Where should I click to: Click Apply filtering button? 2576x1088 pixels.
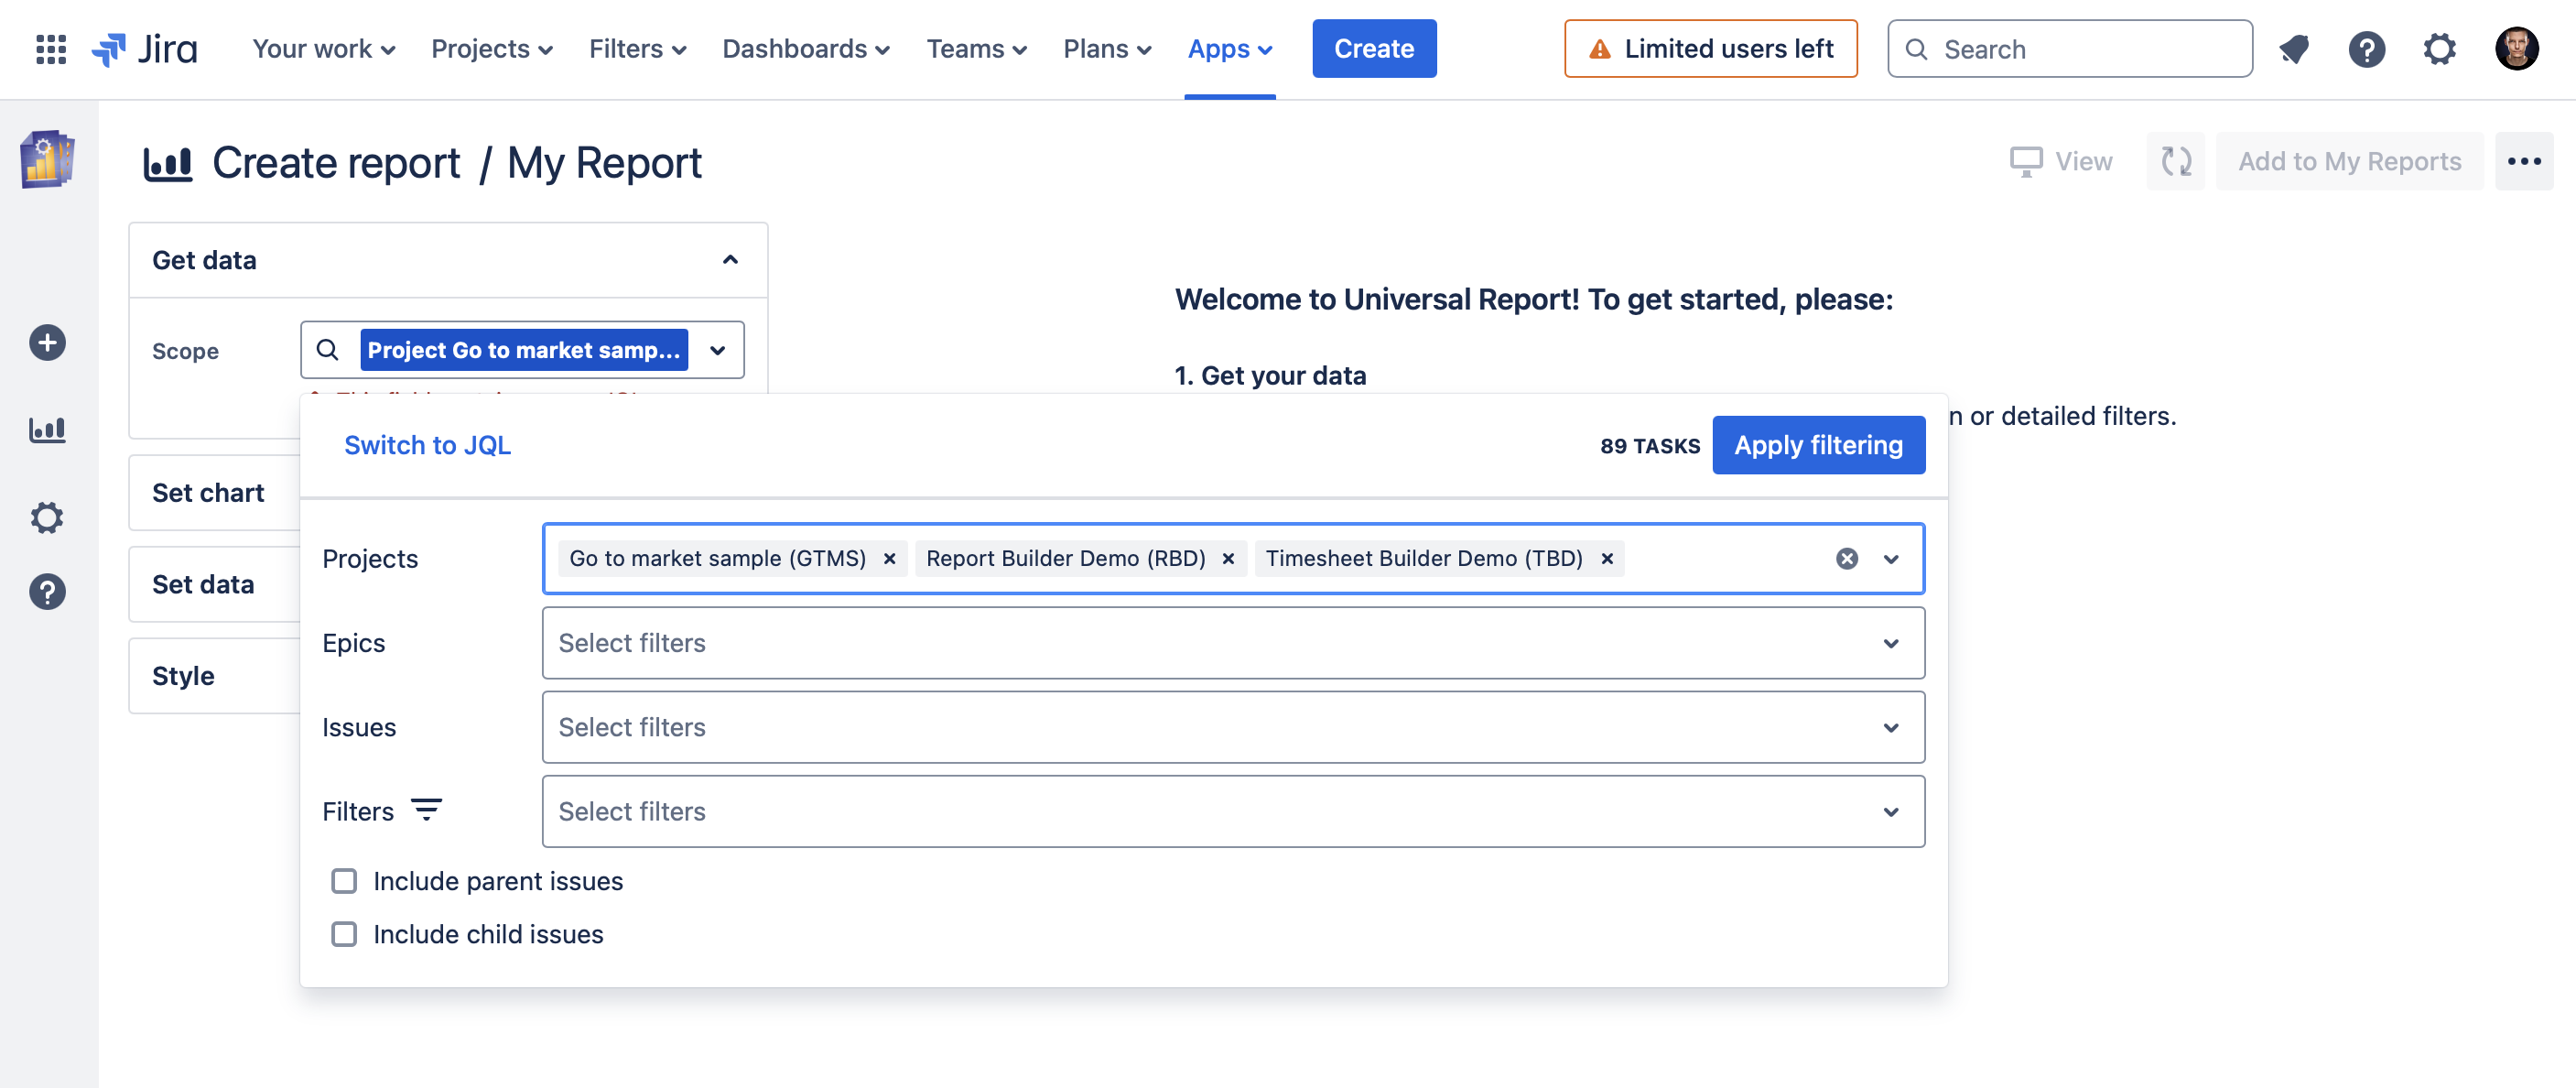(1818, 445)
